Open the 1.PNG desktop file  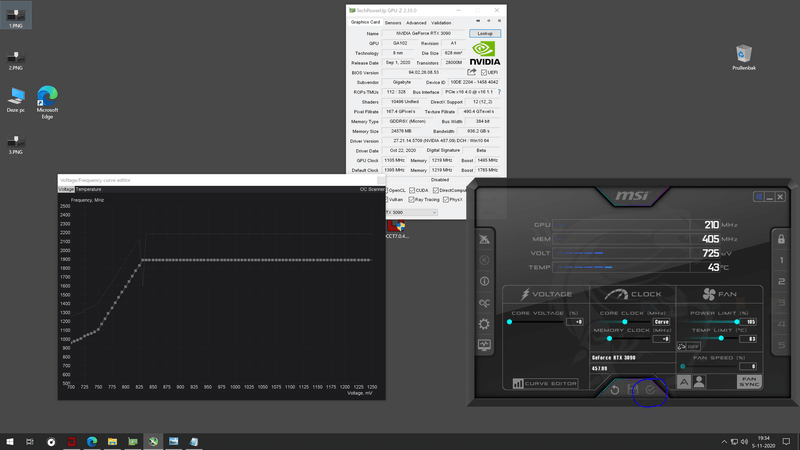(x=15, y=16)
